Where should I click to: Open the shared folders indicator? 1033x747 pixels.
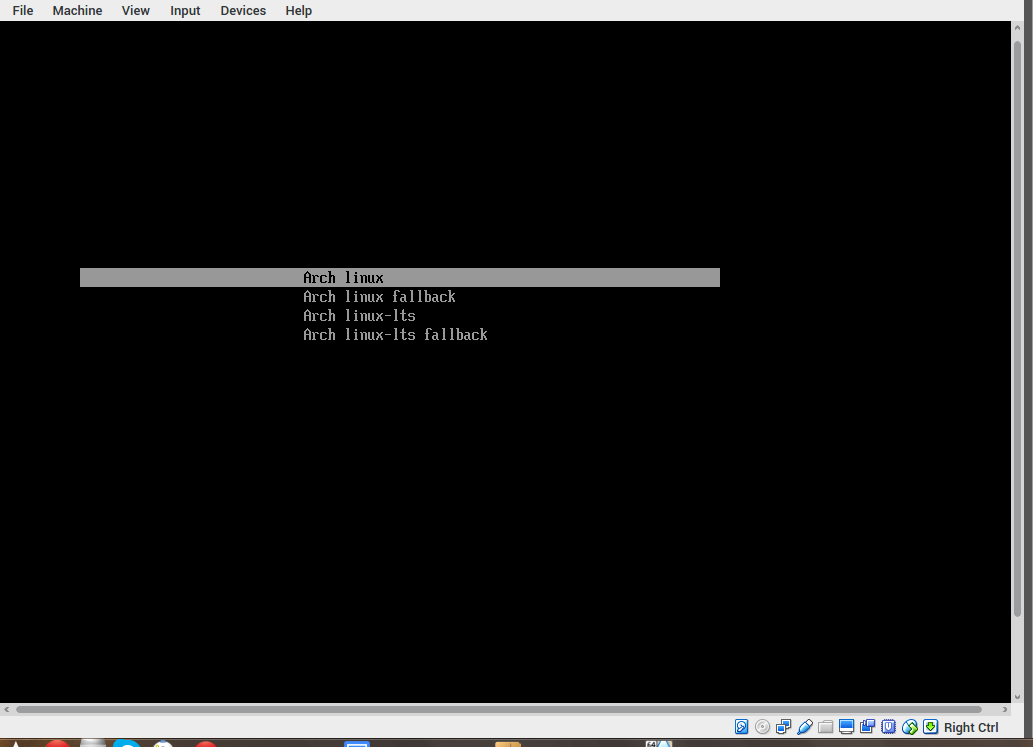point(825,727)
